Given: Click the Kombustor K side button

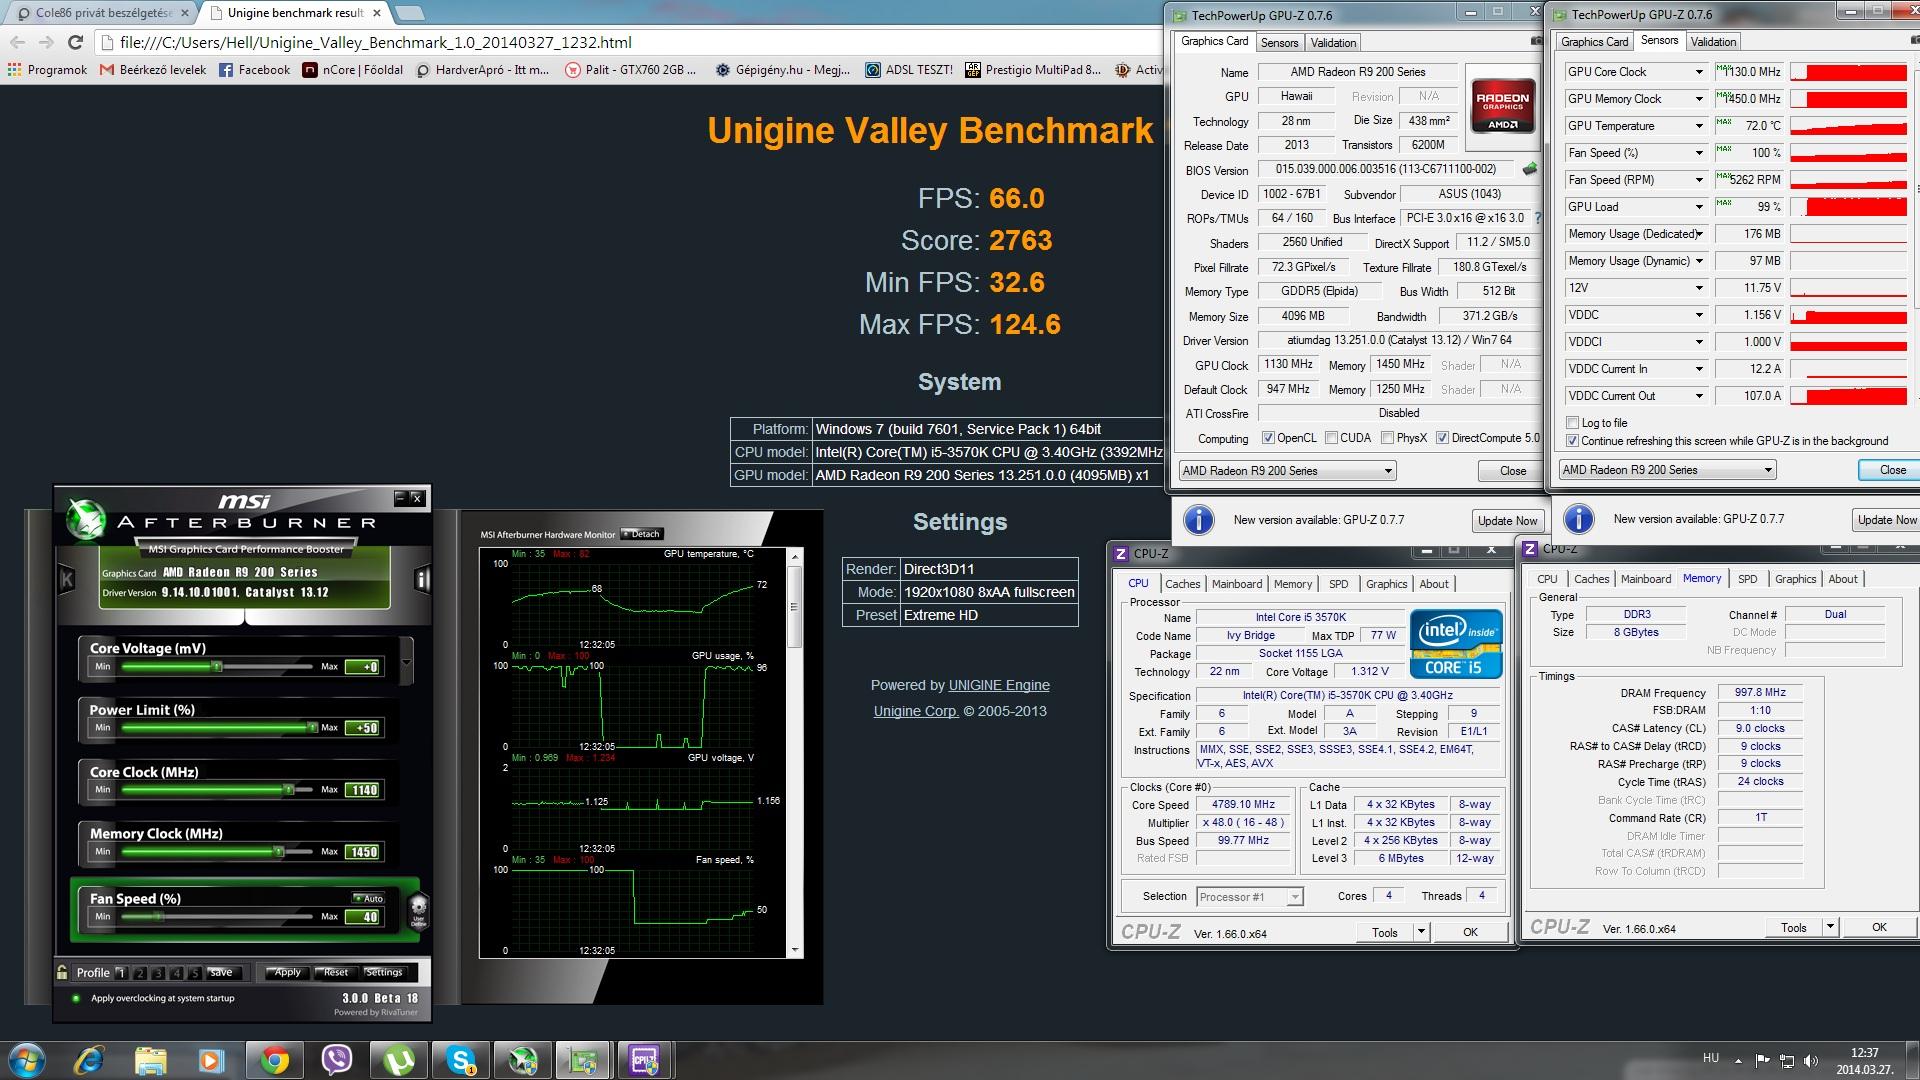Looking at the screenshot, I should (67, 578).
